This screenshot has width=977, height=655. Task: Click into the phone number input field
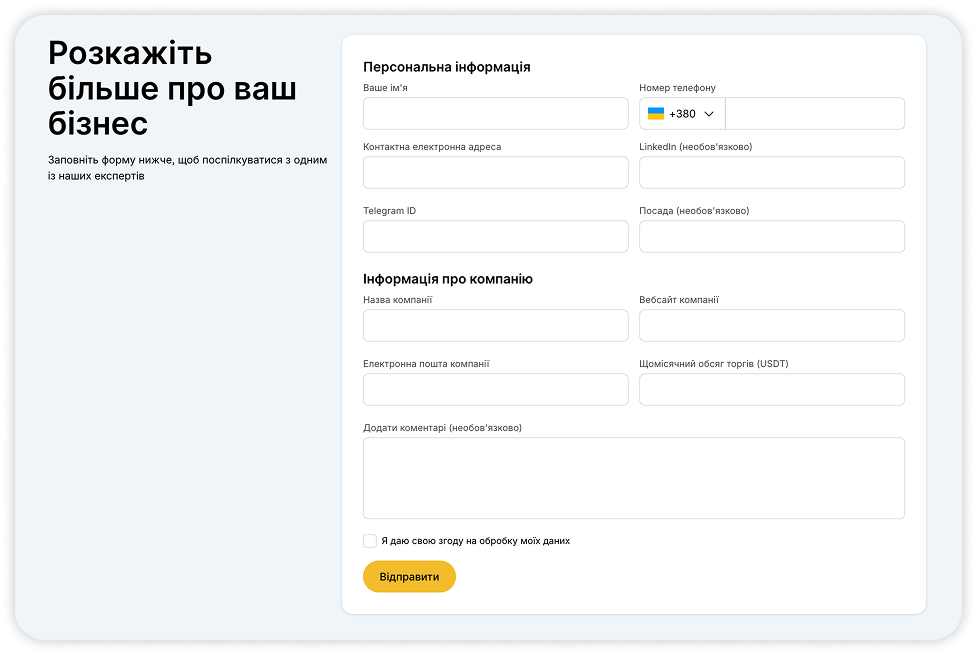[814, 114]
